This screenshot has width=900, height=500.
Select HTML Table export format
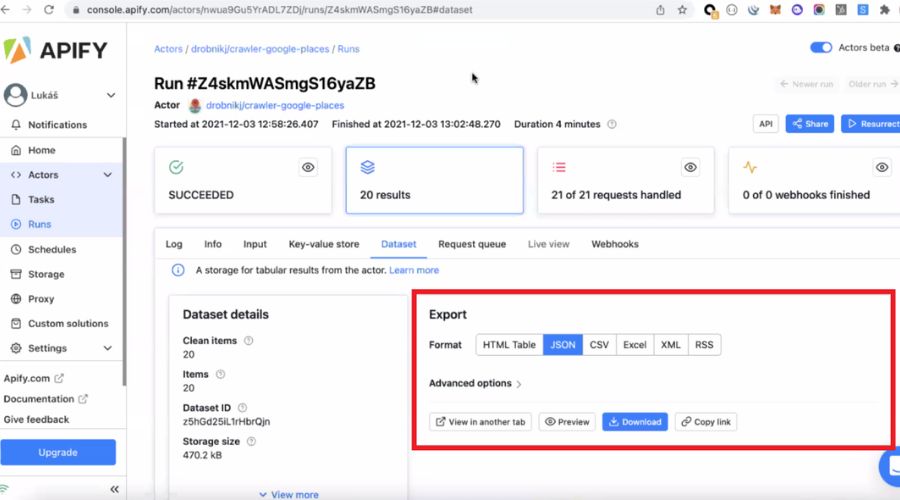click(509, 344)
